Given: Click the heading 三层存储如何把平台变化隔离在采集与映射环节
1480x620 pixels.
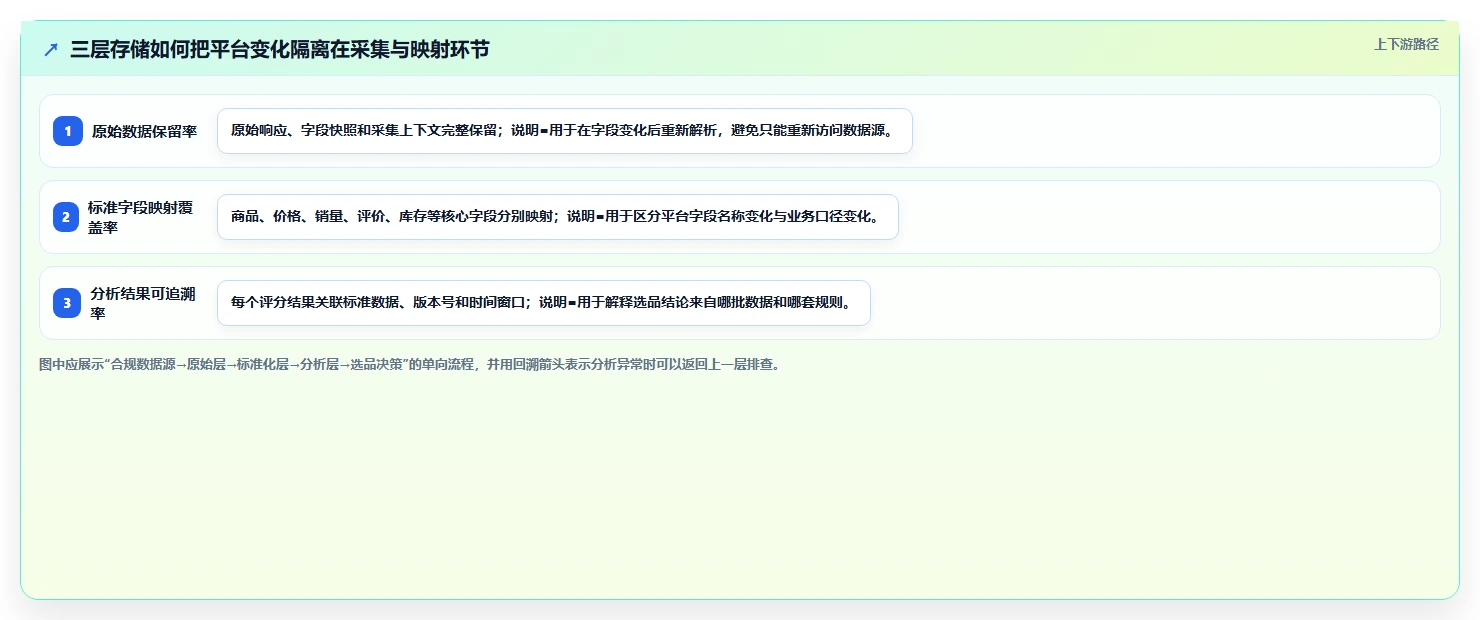Looking at the screenshot, I should click(x=280, y=49).
